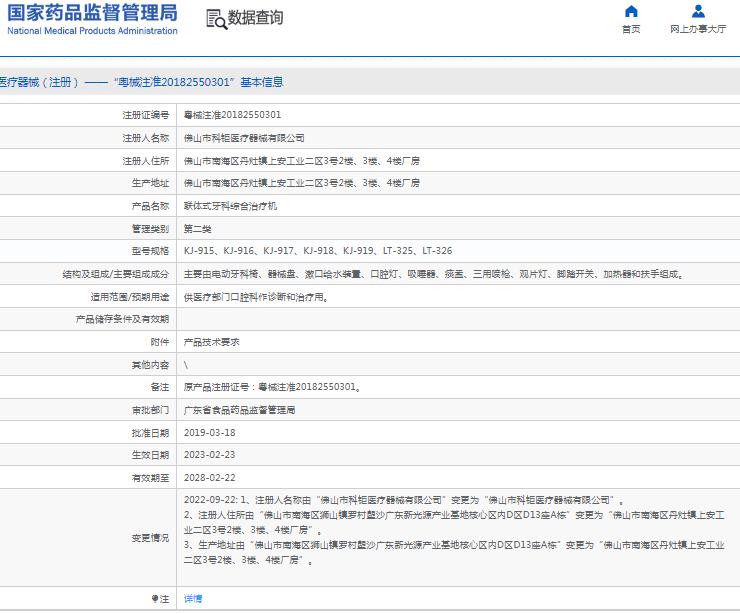Click the 生效日期 row label
Screen dimensions: 740x614
tap(150, 454)
